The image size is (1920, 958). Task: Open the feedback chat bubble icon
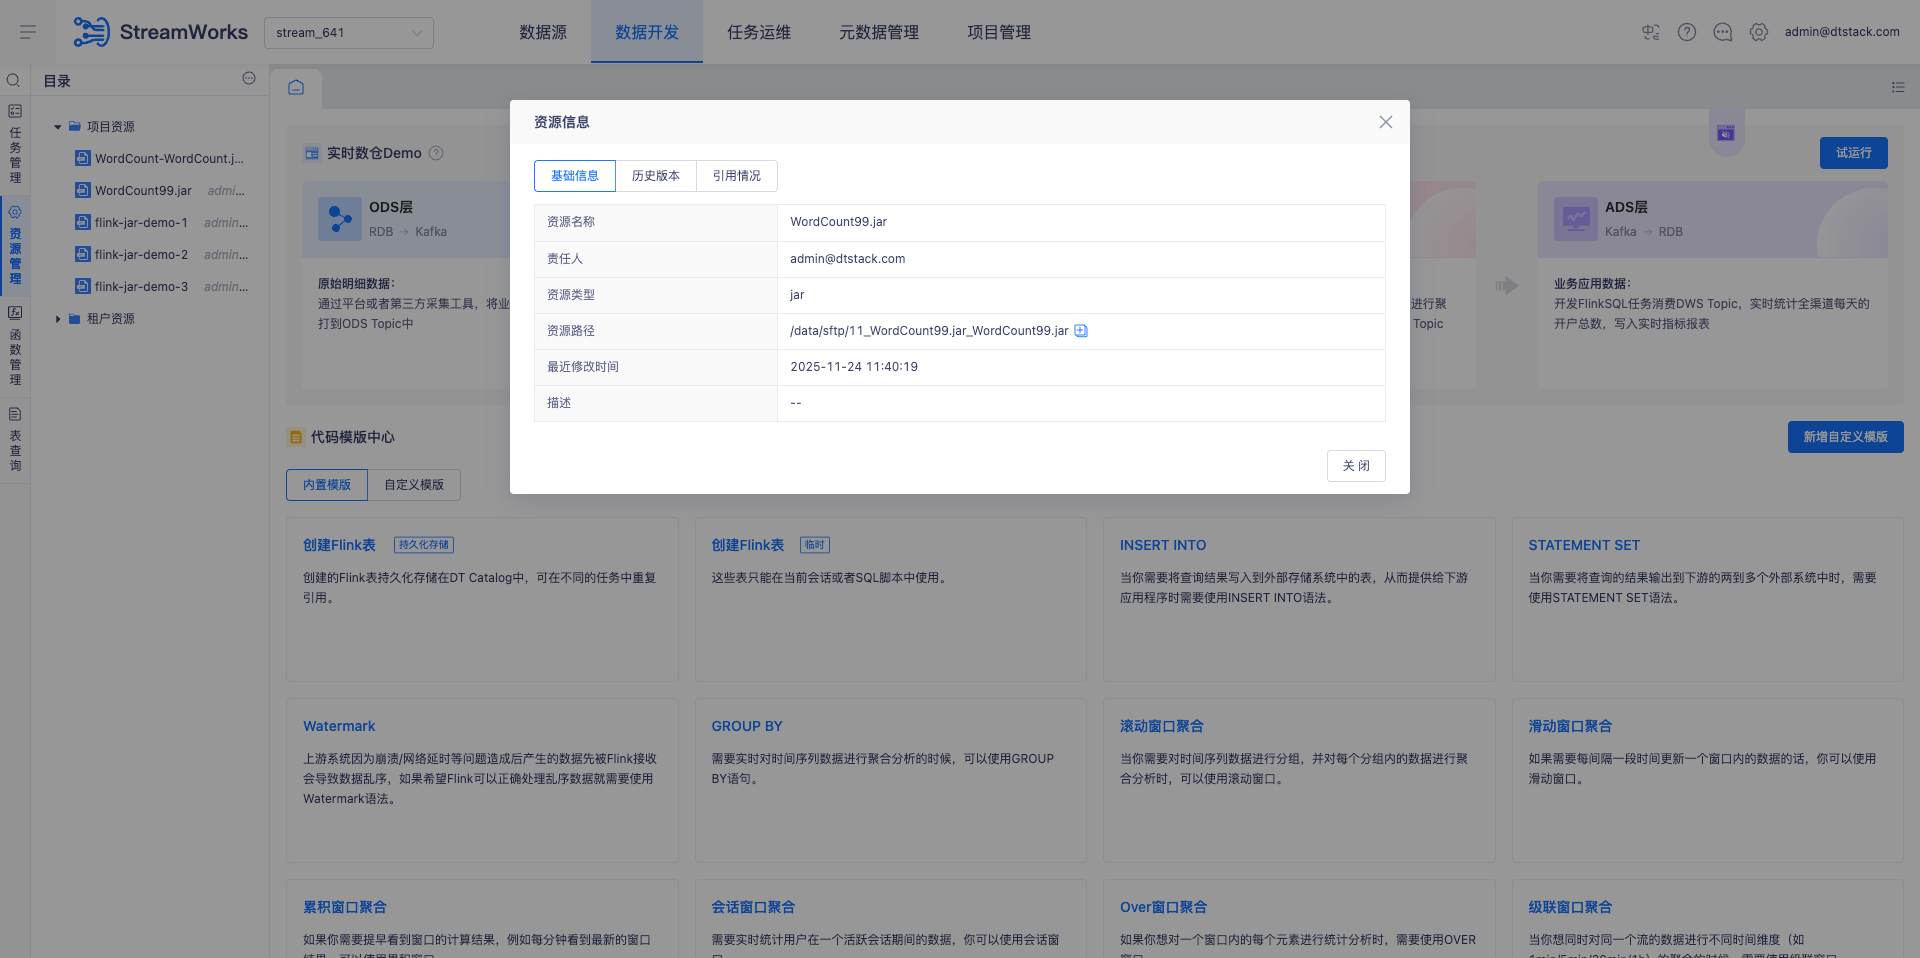point(1723,31)
